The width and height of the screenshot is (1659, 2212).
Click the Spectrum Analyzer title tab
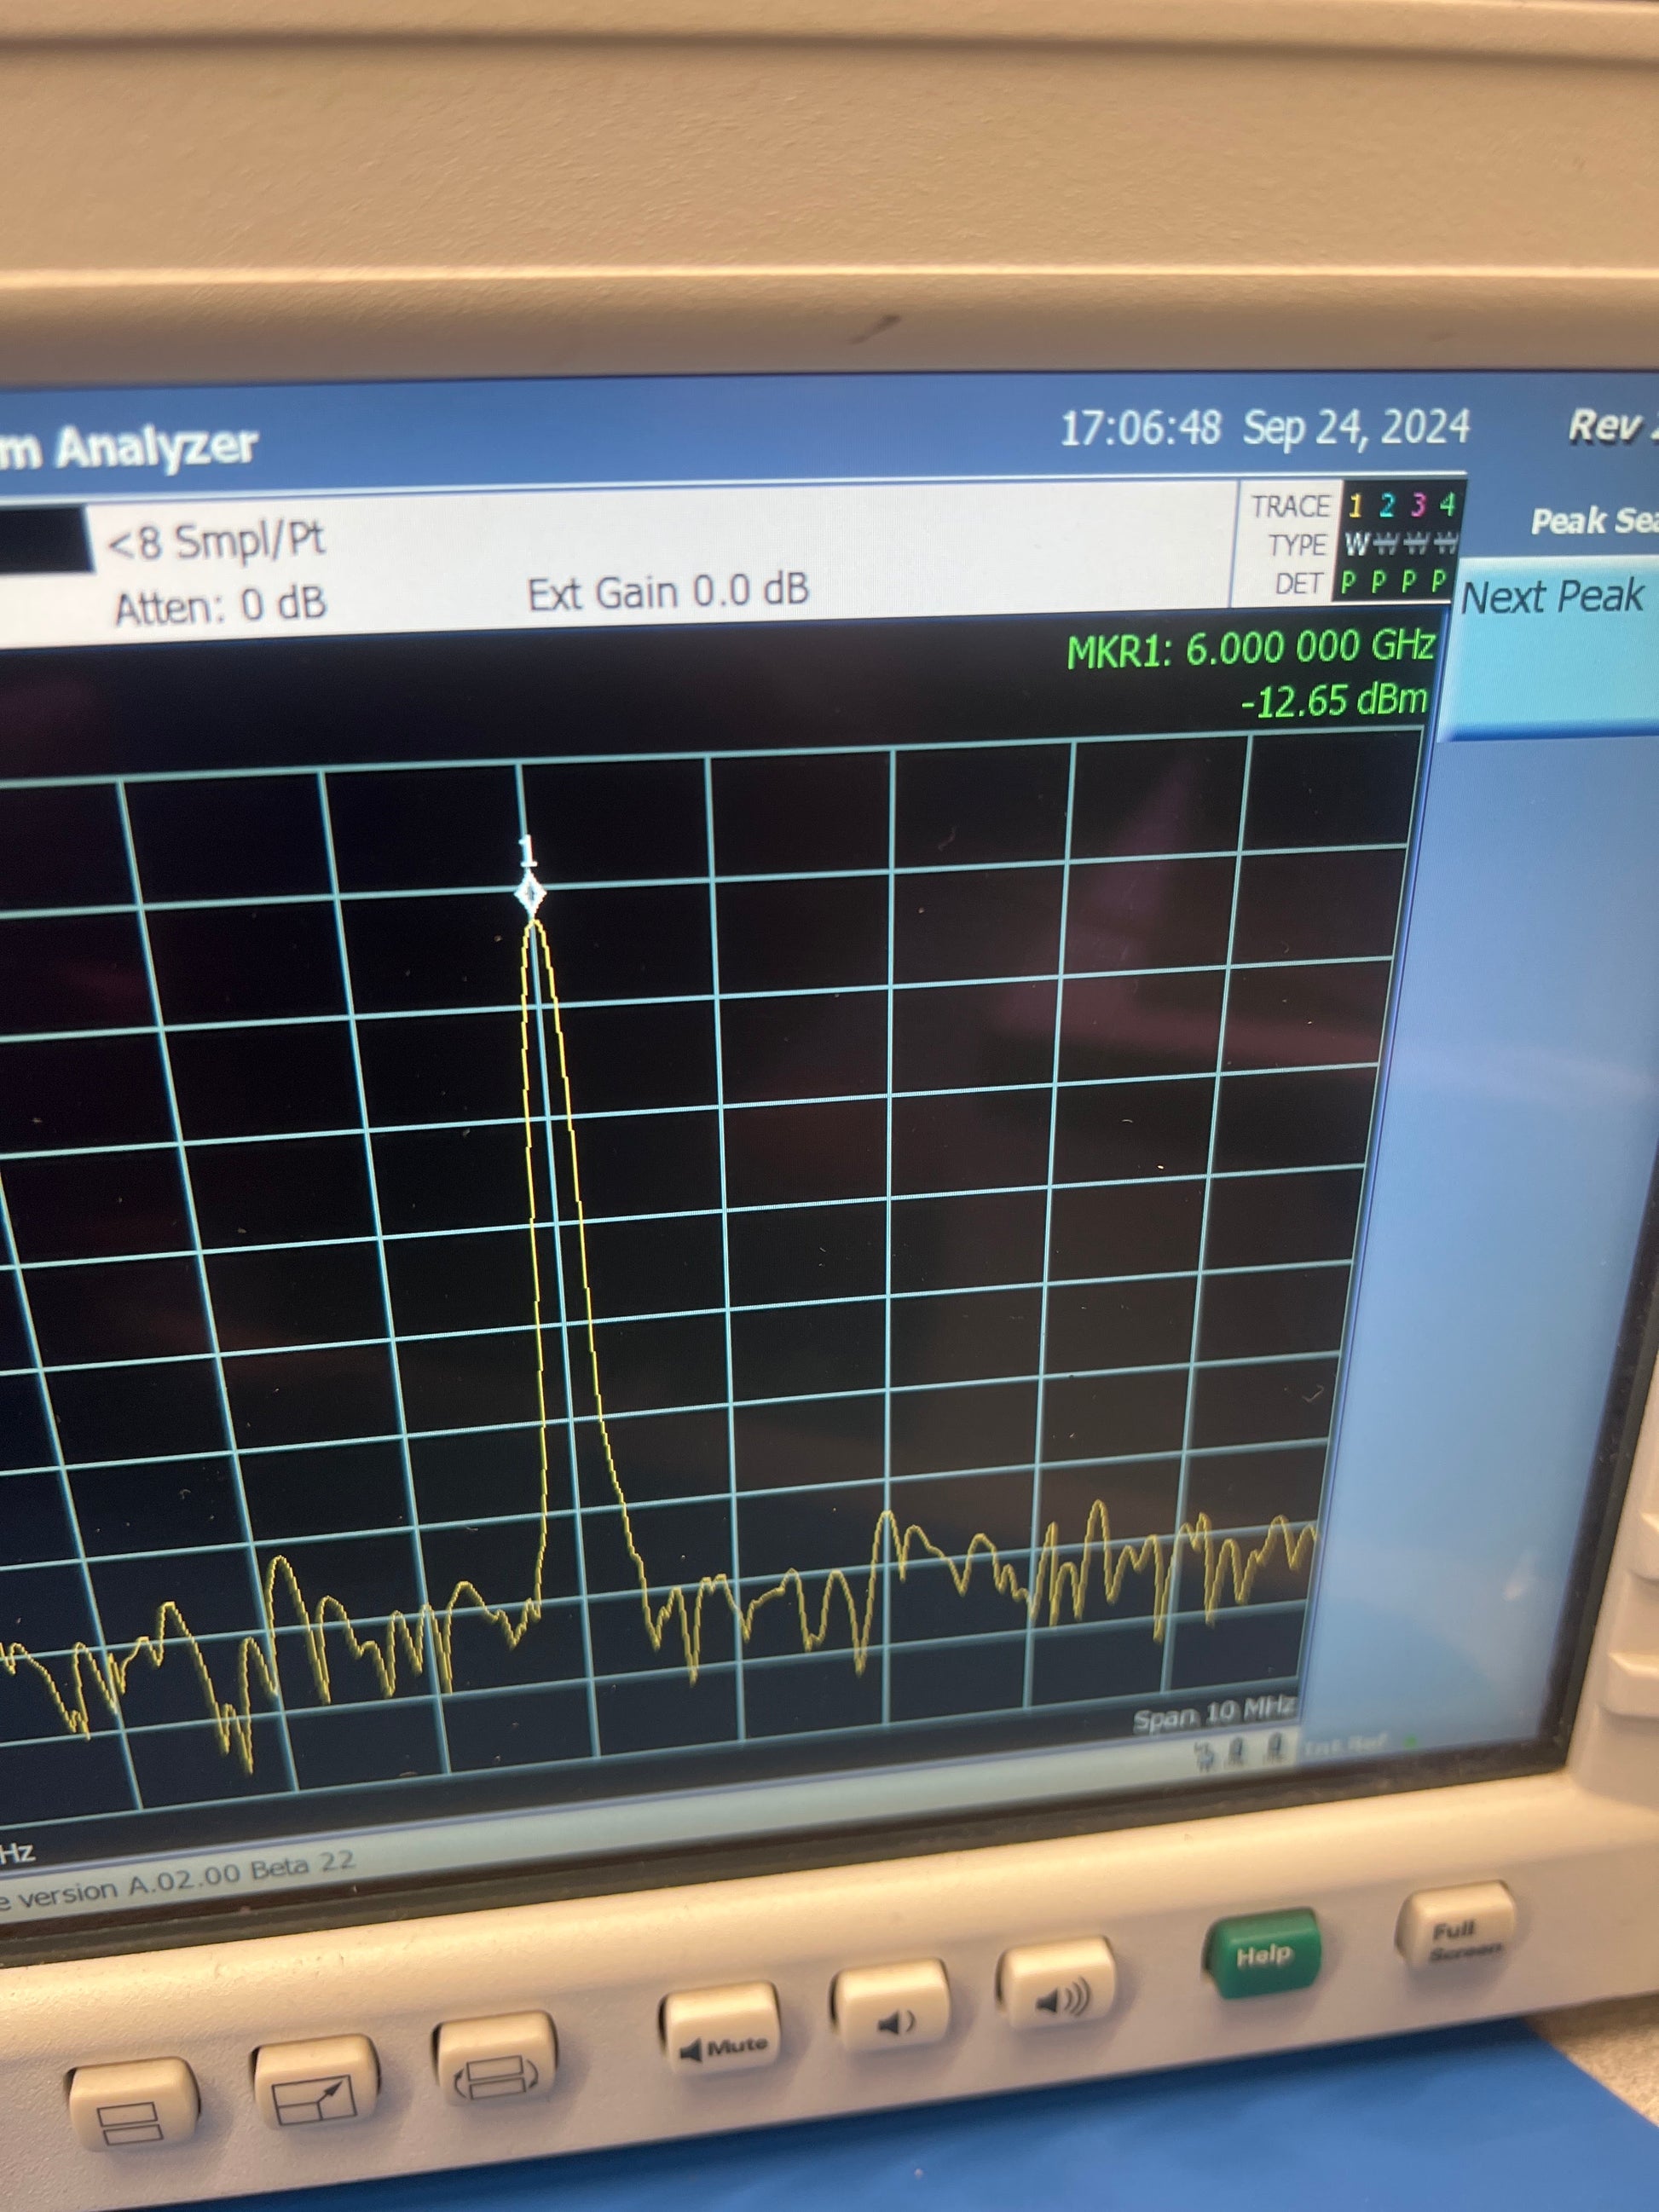click(128, 447)
